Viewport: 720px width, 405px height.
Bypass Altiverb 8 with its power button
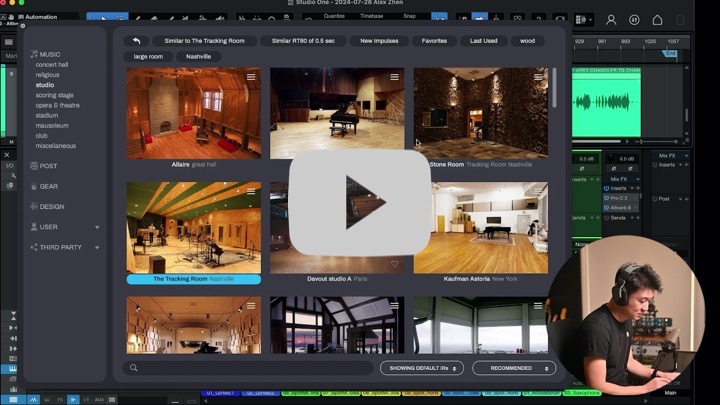[x=607, y=208]
